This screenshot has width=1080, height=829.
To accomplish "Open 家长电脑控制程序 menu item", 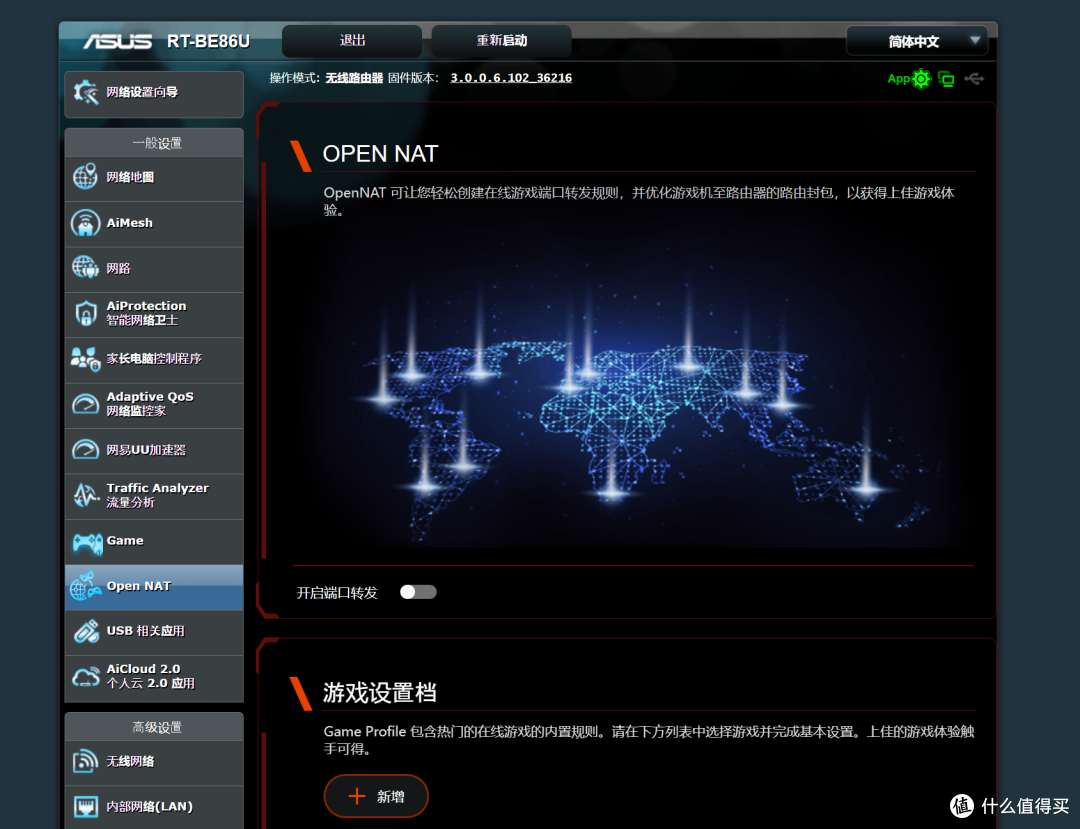I will tap(154, 360).
